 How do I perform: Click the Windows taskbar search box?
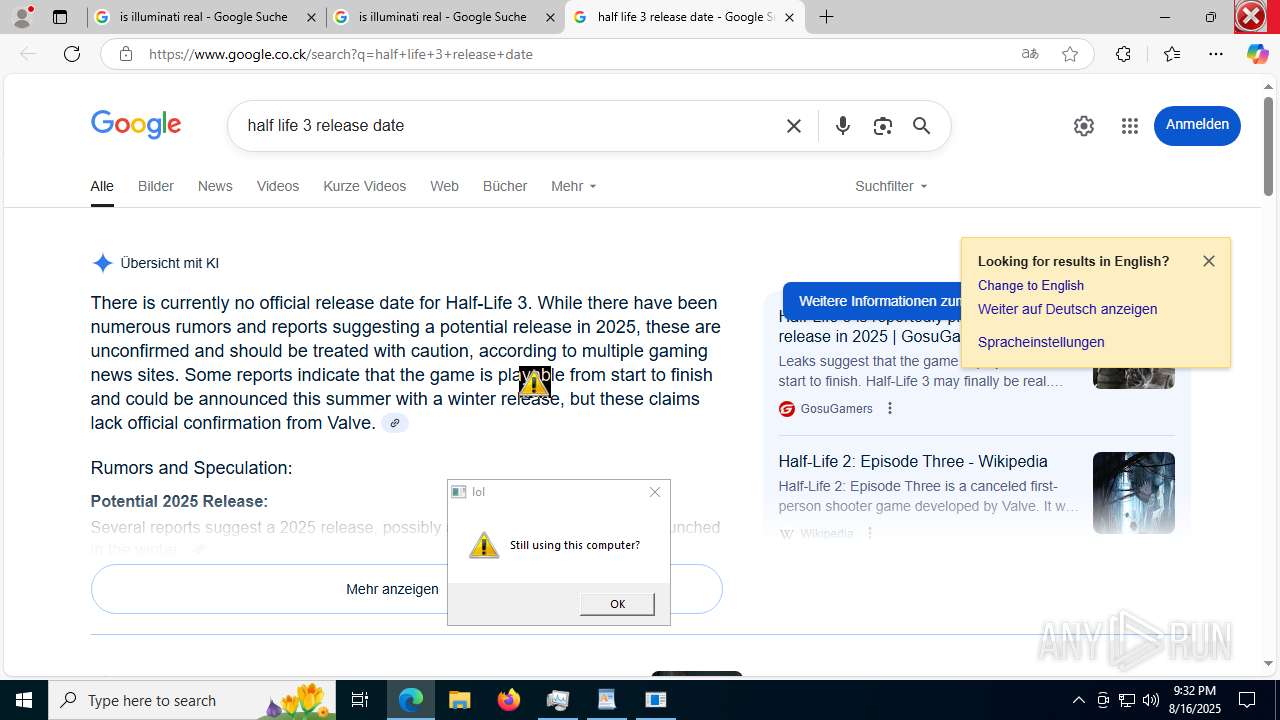point(192,700)
